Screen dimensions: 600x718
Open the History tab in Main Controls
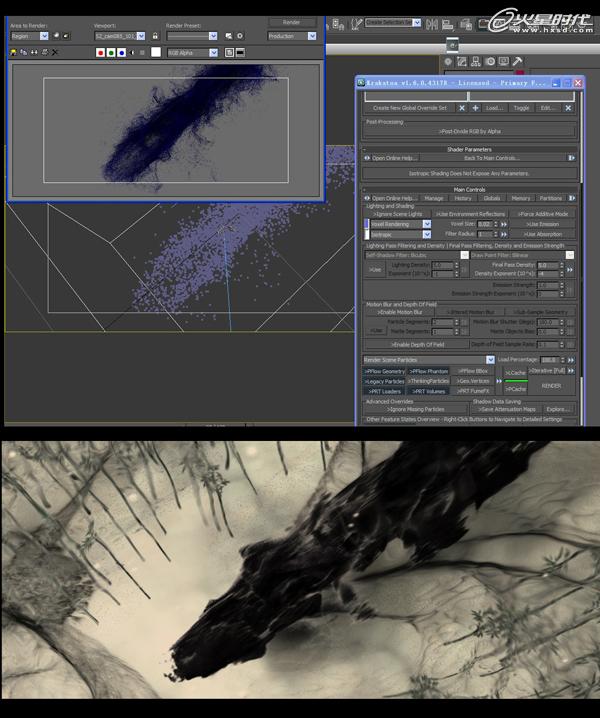(462, 198)
